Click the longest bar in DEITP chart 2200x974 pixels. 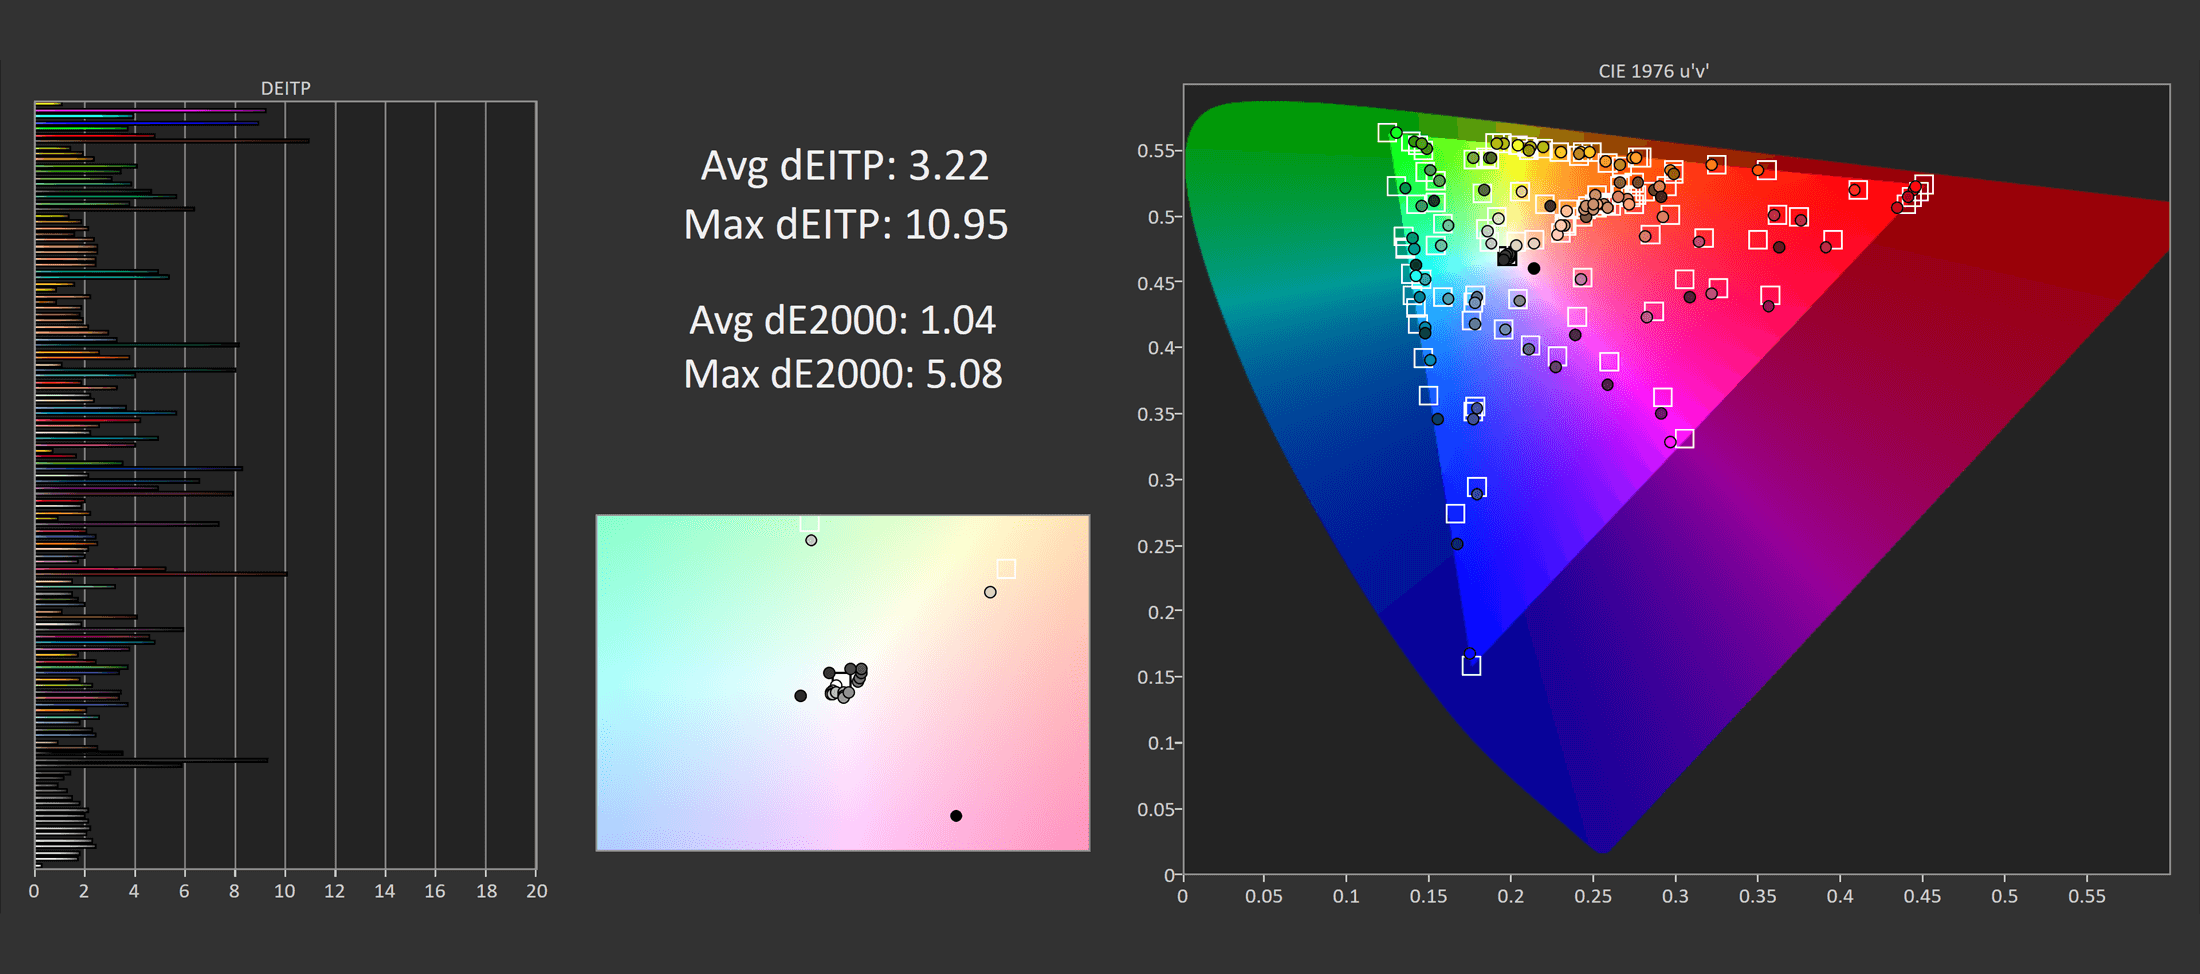[x=172, y=141]
